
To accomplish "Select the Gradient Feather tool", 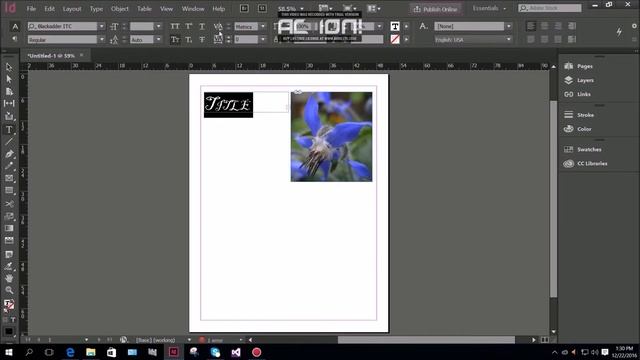I will (x=9, y=240).
